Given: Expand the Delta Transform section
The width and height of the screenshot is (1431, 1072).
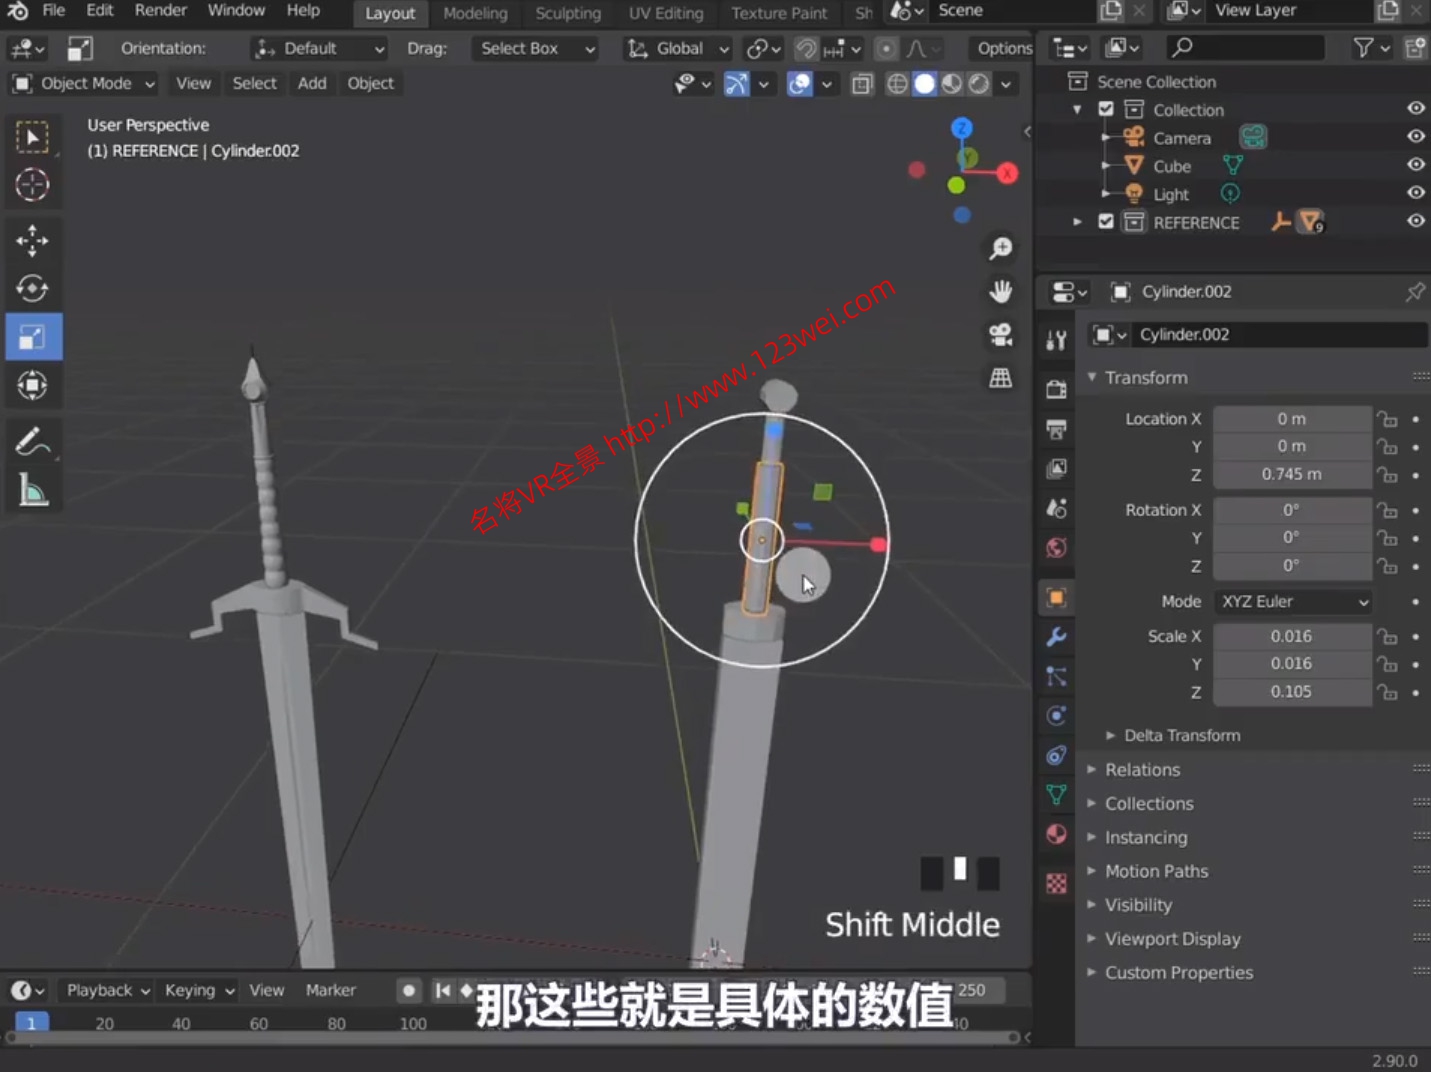Looking at the screenshot, I should (1182, 735).
